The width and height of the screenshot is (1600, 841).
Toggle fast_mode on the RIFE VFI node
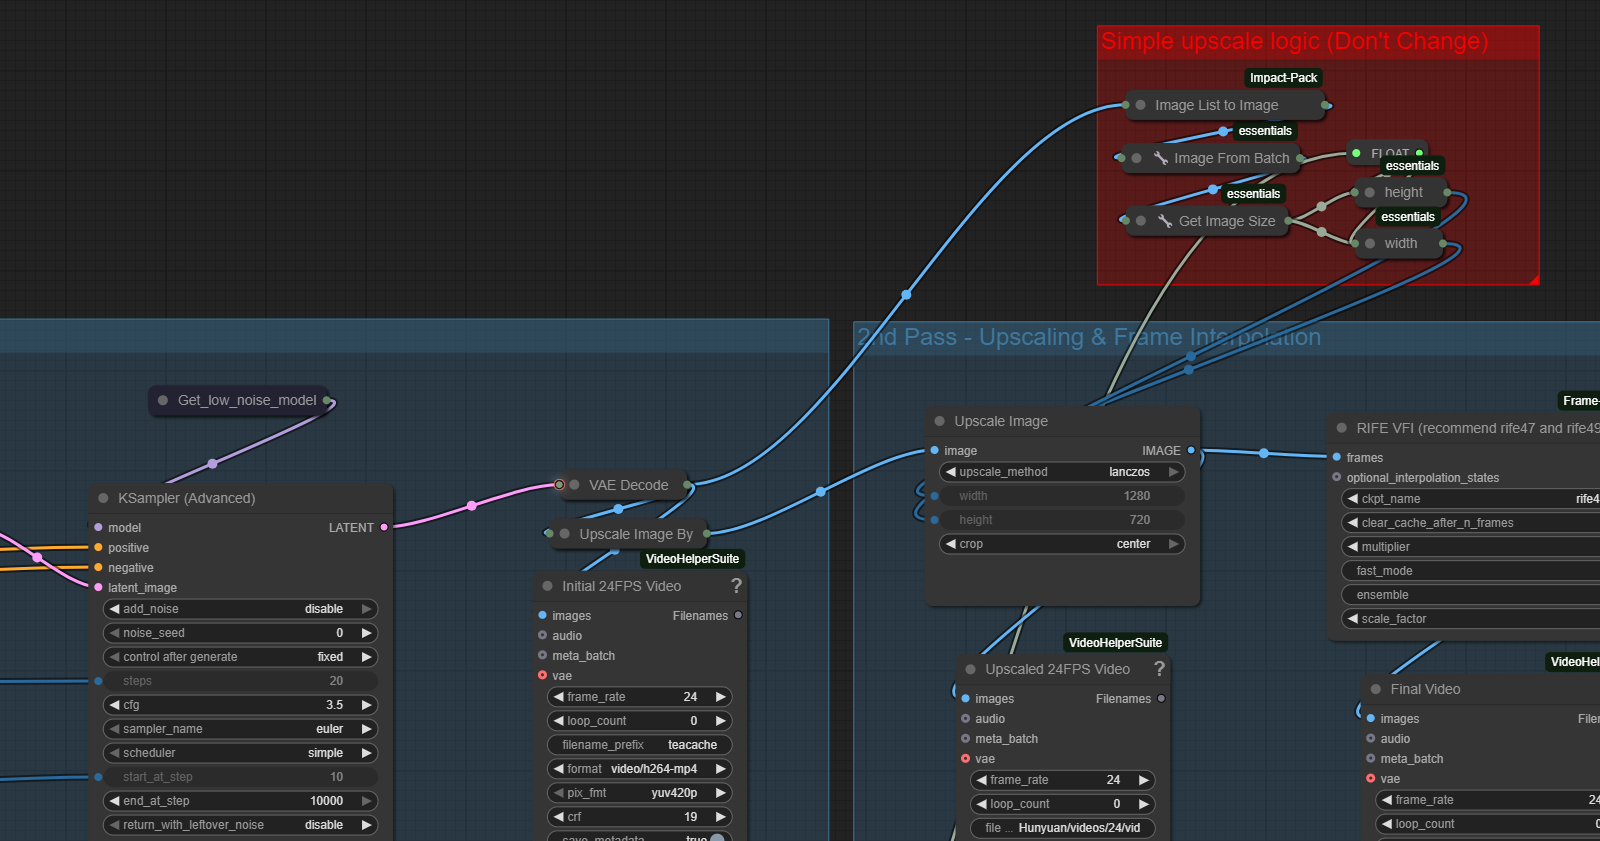[1470, 571]
